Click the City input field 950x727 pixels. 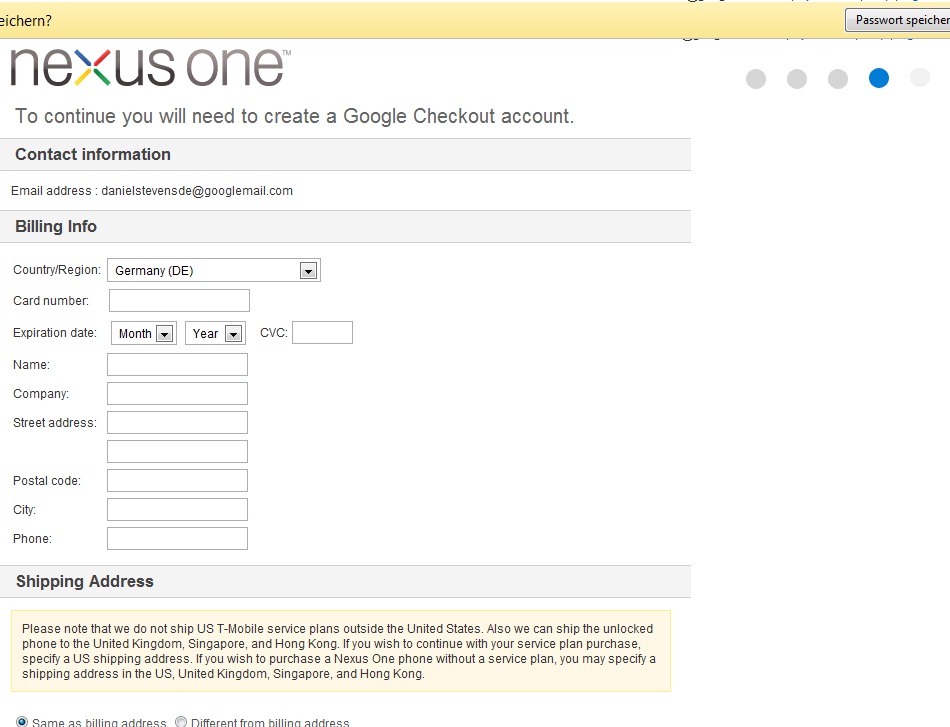coord(178,510)
